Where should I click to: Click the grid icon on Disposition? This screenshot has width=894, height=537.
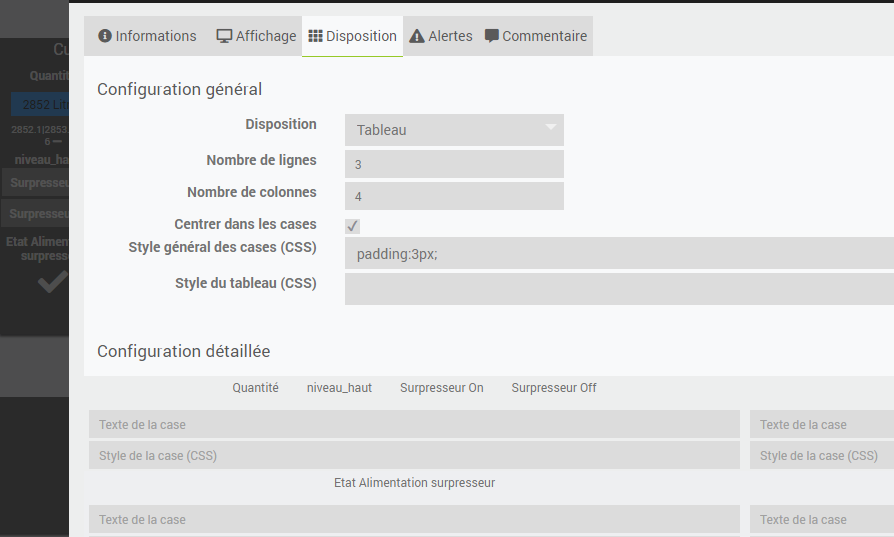tap(315, 36)
